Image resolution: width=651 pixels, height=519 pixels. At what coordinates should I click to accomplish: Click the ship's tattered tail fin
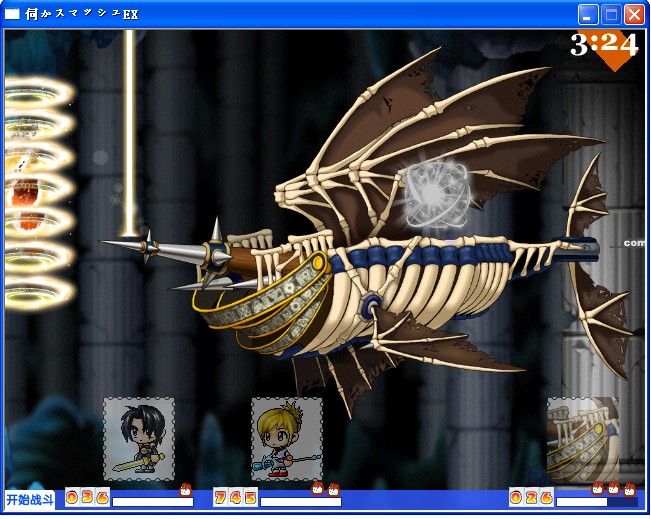pos(600,266)
